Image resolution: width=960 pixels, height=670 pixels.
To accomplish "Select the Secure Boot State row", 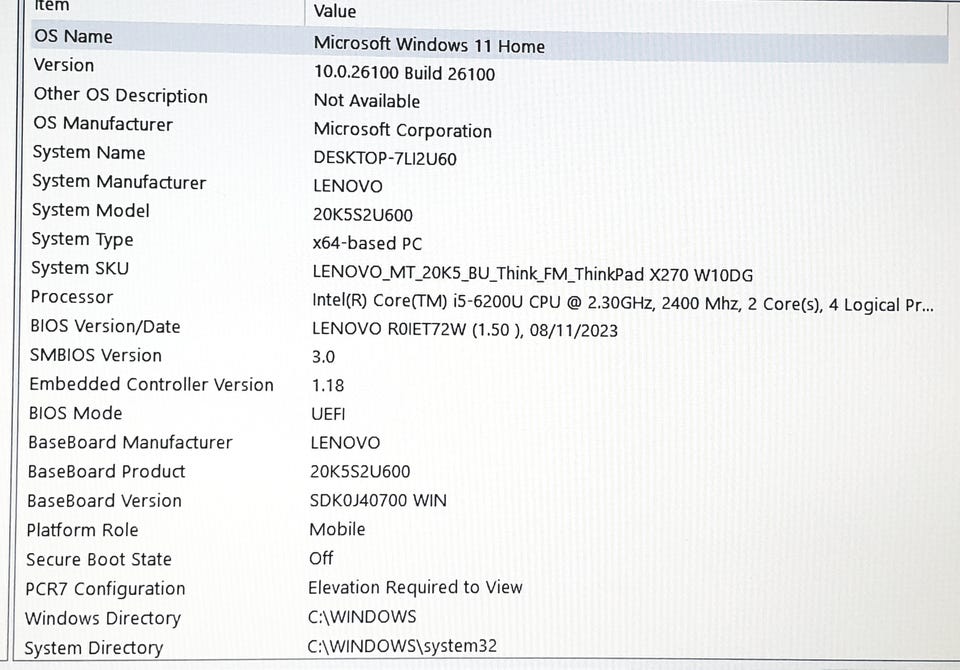I will coord(99,560).
